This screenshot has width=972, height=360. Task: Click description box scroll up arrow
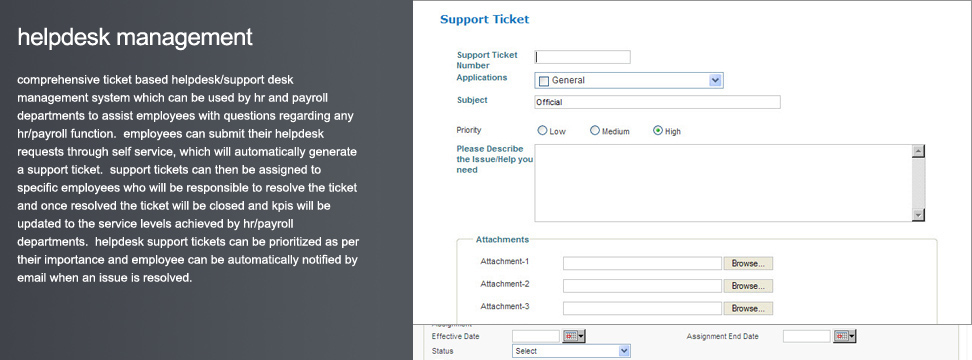(x=919, y=152)
